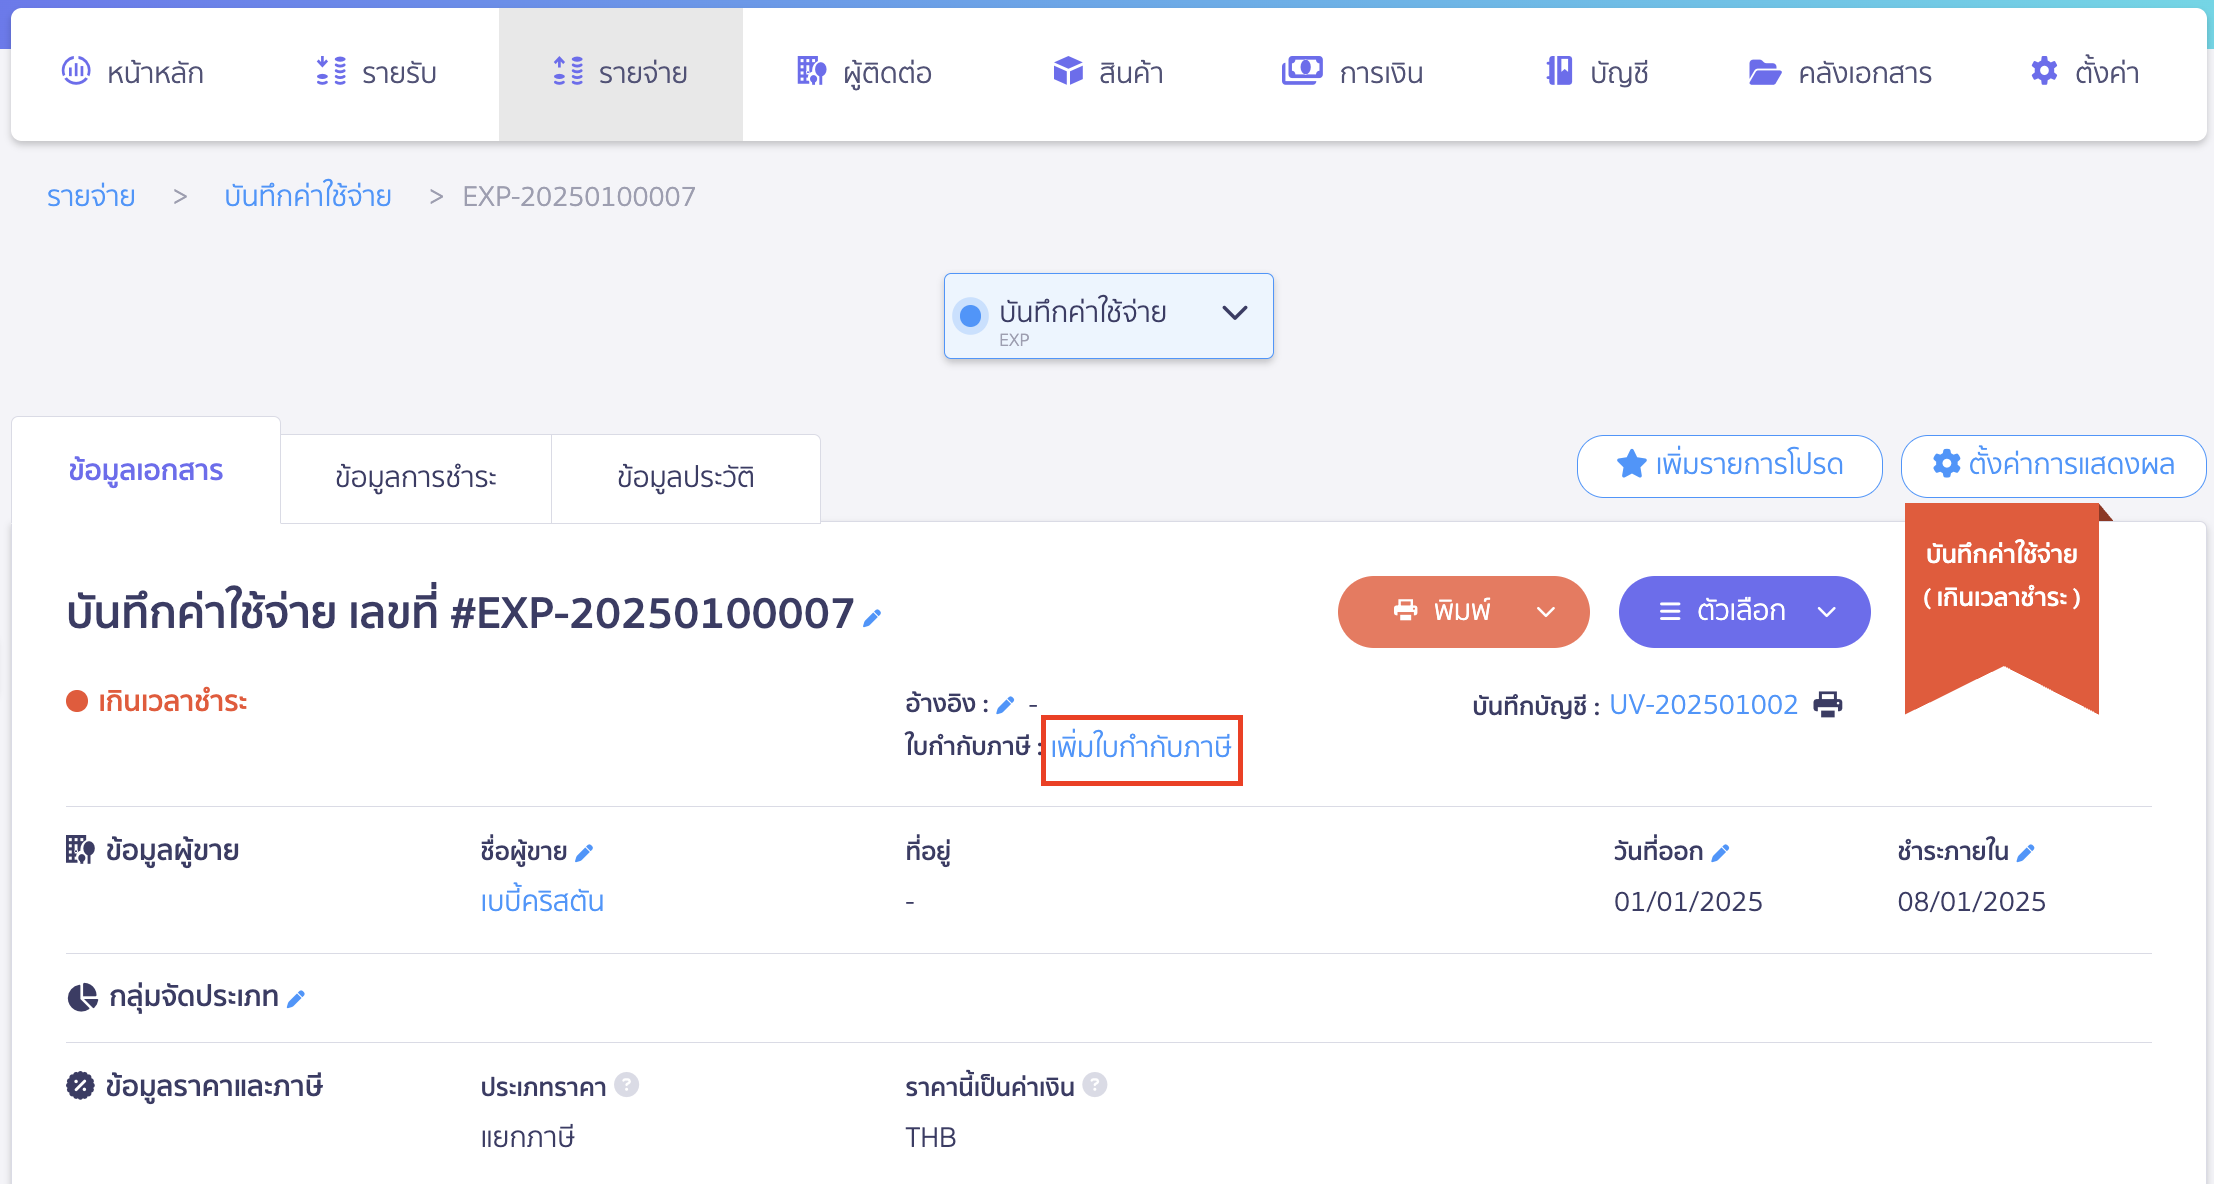
Task: Navigate via the รายจ่าย breadcrumb
Action: click(x=89, y=195)
